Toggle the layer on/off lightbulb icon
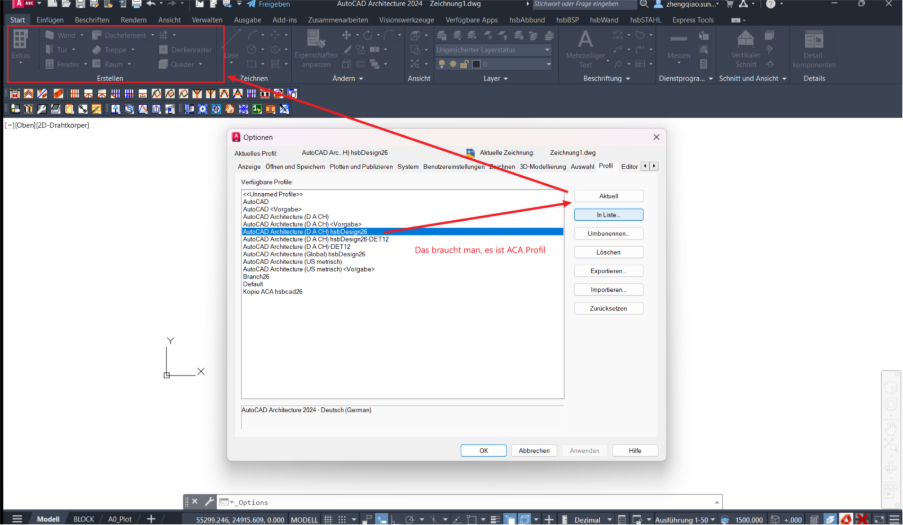The width and height of the screenshot is (903, 525). coord(442,64)
